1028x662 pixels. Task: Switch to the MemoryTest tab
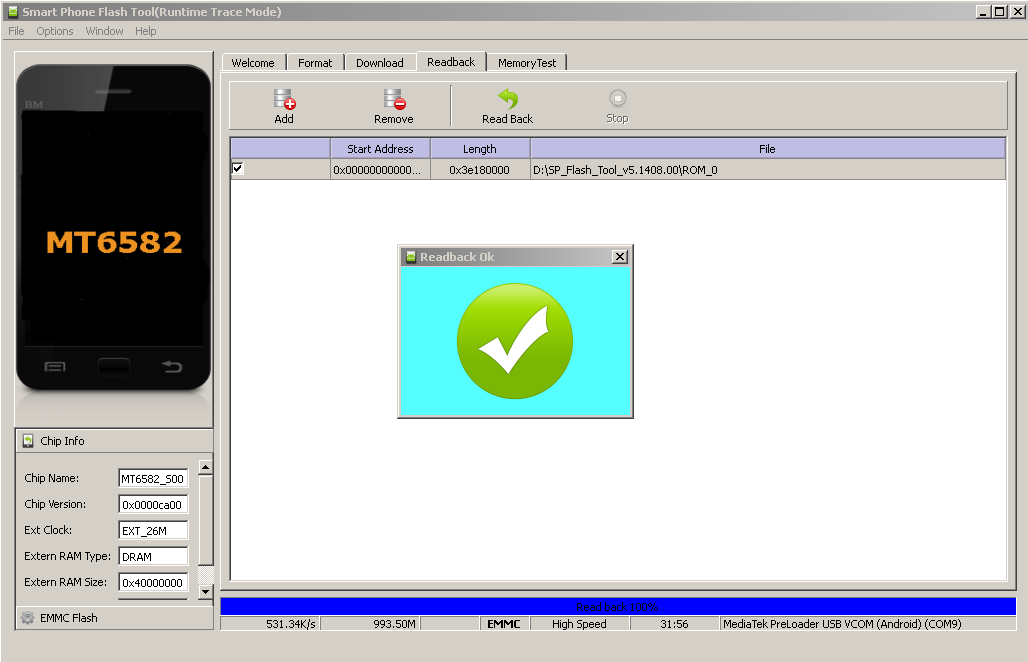[527, 63]
